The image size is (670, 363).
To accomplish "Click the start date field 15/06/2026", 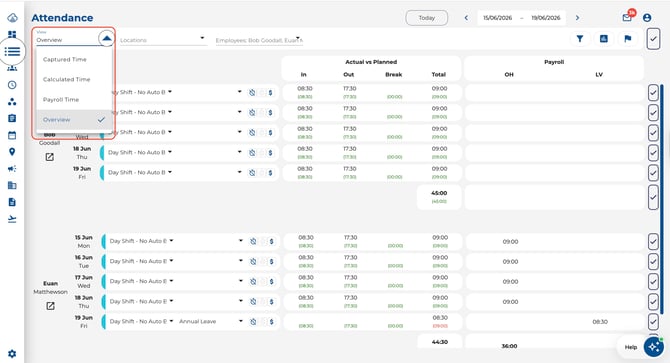I will 497,18.
